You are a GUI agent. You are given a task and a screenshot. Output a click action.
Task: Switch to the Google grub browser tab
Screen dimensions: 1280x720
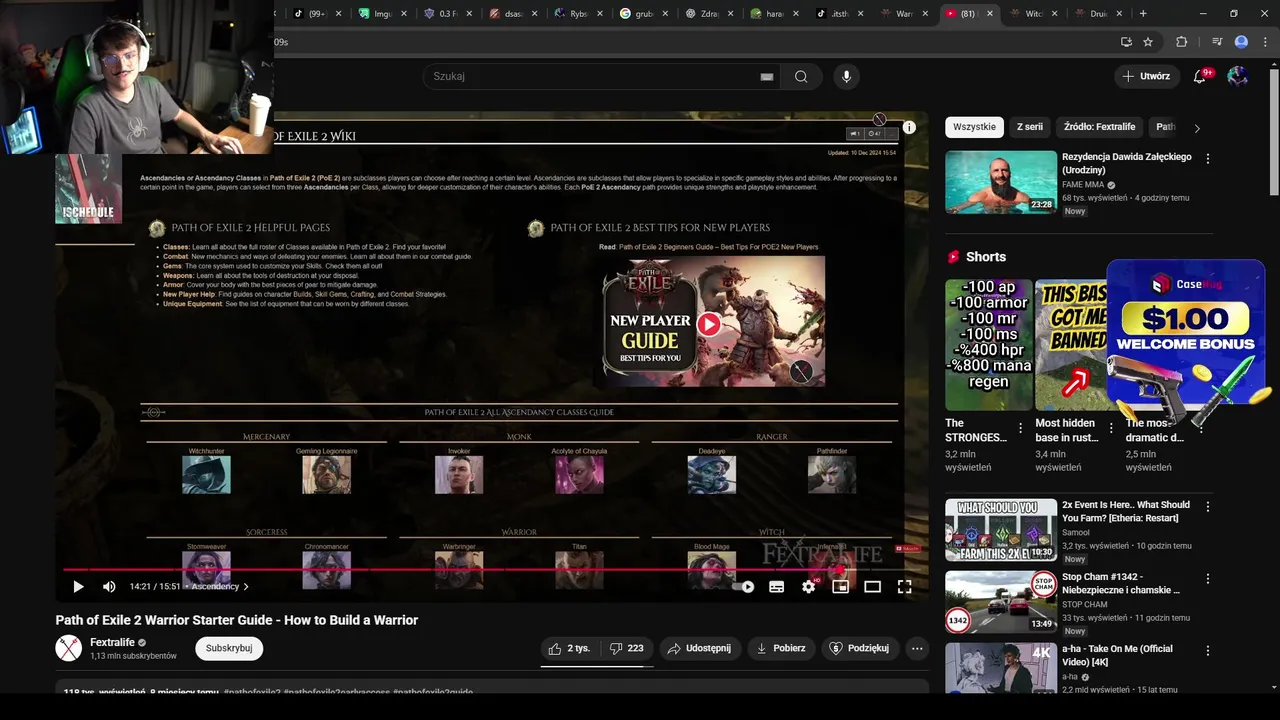pos(644,14)
